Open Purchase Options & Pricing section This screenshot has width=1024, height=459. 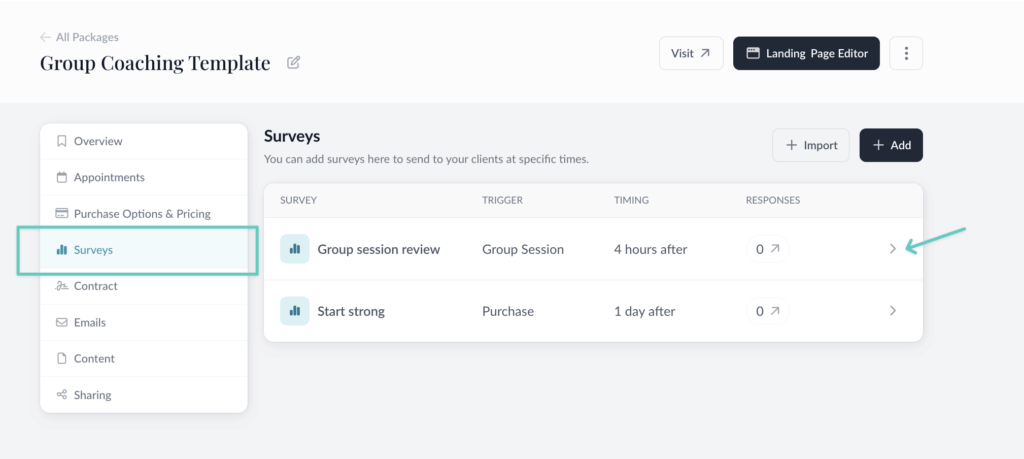pyautogui.click(x=141, y=213)
